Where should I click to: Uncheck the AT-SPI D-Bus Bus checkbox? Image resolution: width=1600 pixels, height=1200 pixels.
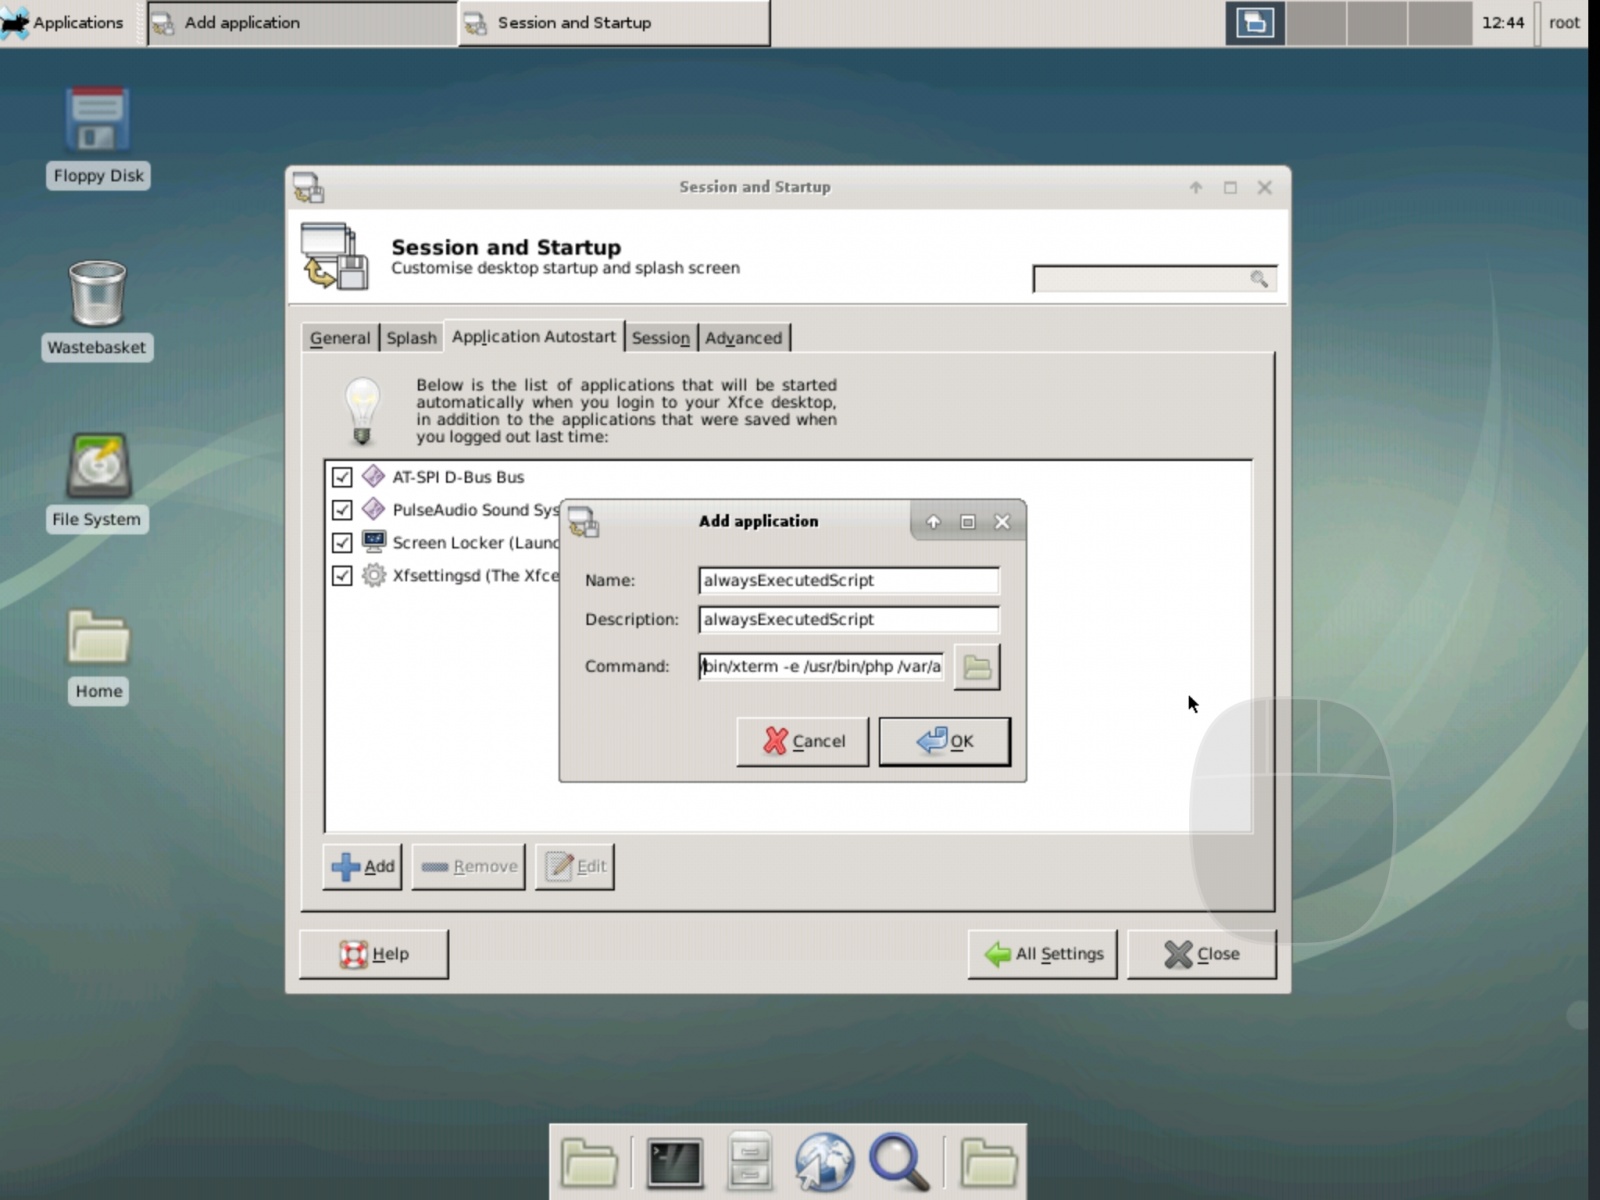click(342, 477)
